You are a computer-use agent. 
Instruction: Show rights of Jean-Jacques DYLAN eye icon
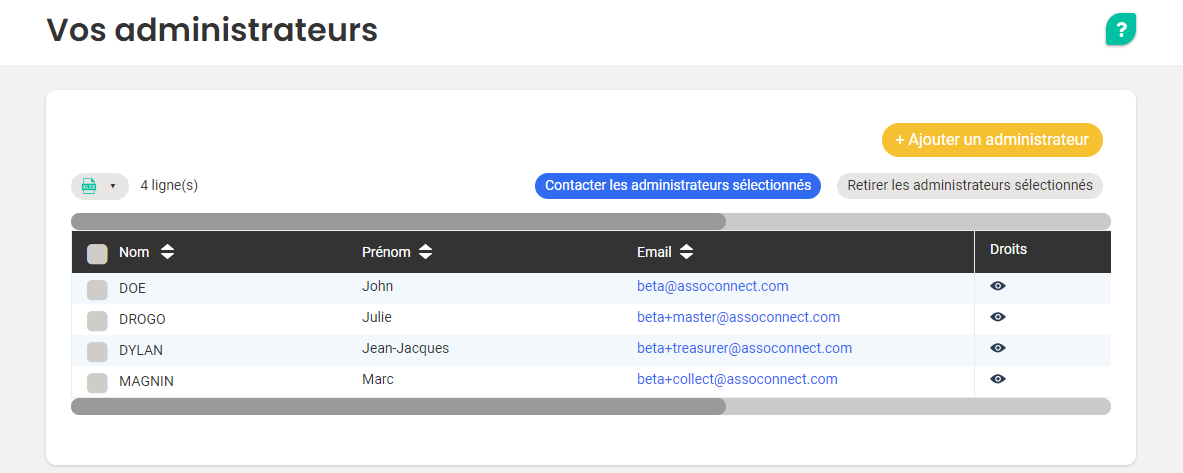click(x=998, y=348)
